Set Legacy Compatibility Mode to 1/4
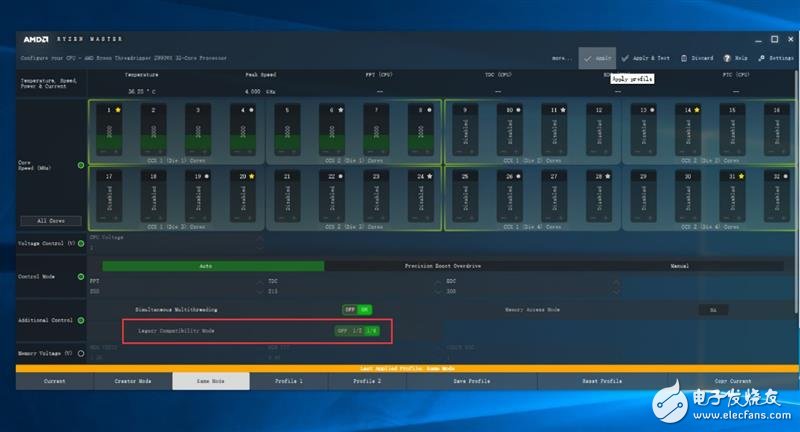The height and width of the screenshot is (432, 800). pos(371,331)
